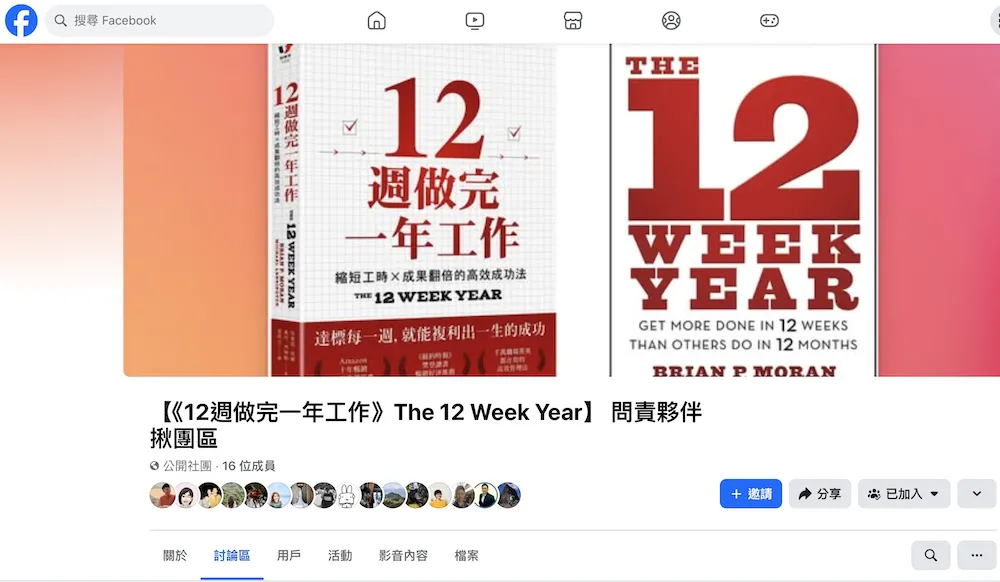
Task: Open the 活動 events tab
Action: [x=340, y=555]
